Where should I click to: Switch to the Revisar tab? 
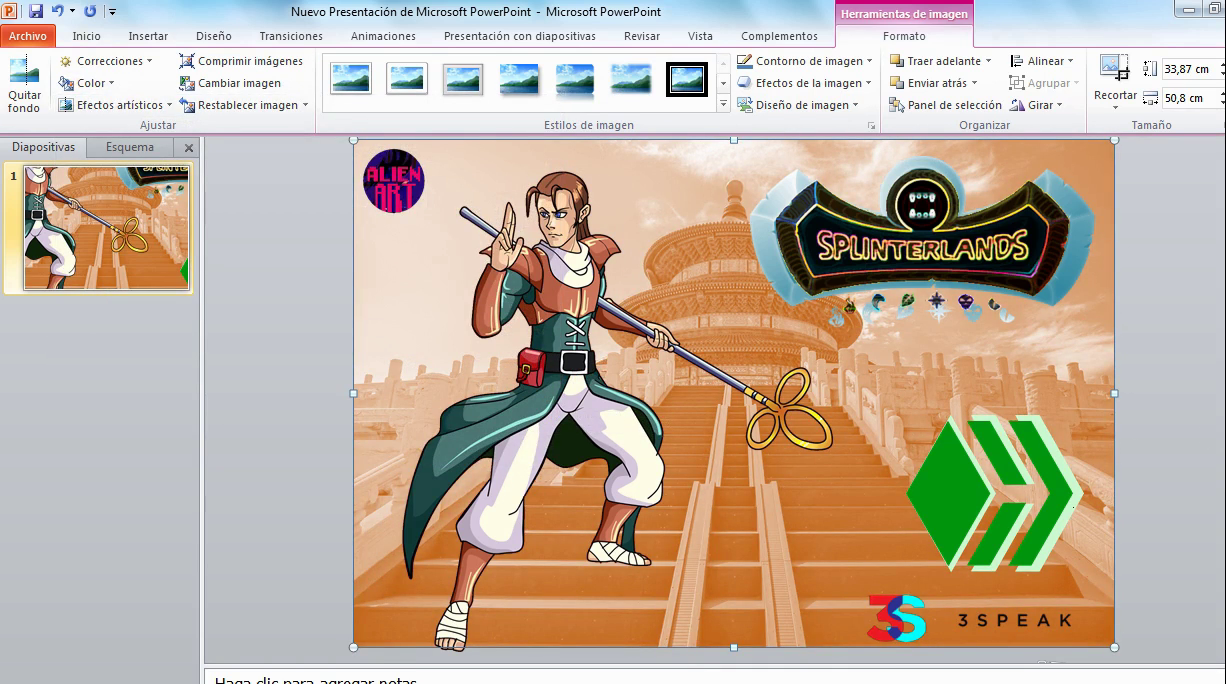tap(641, 36)
